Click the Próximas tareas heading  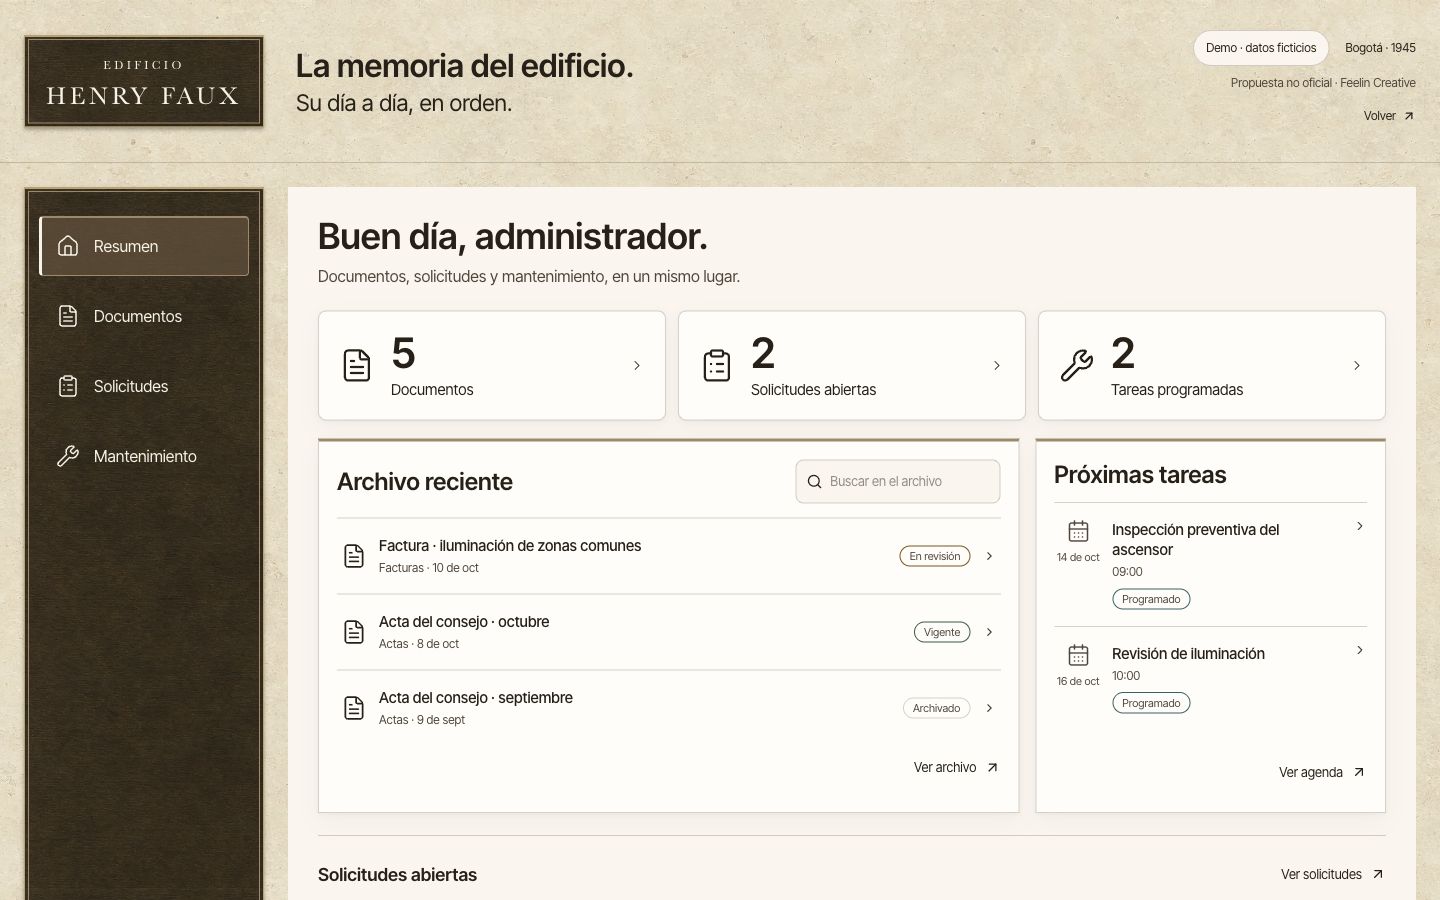(1140, 475)
